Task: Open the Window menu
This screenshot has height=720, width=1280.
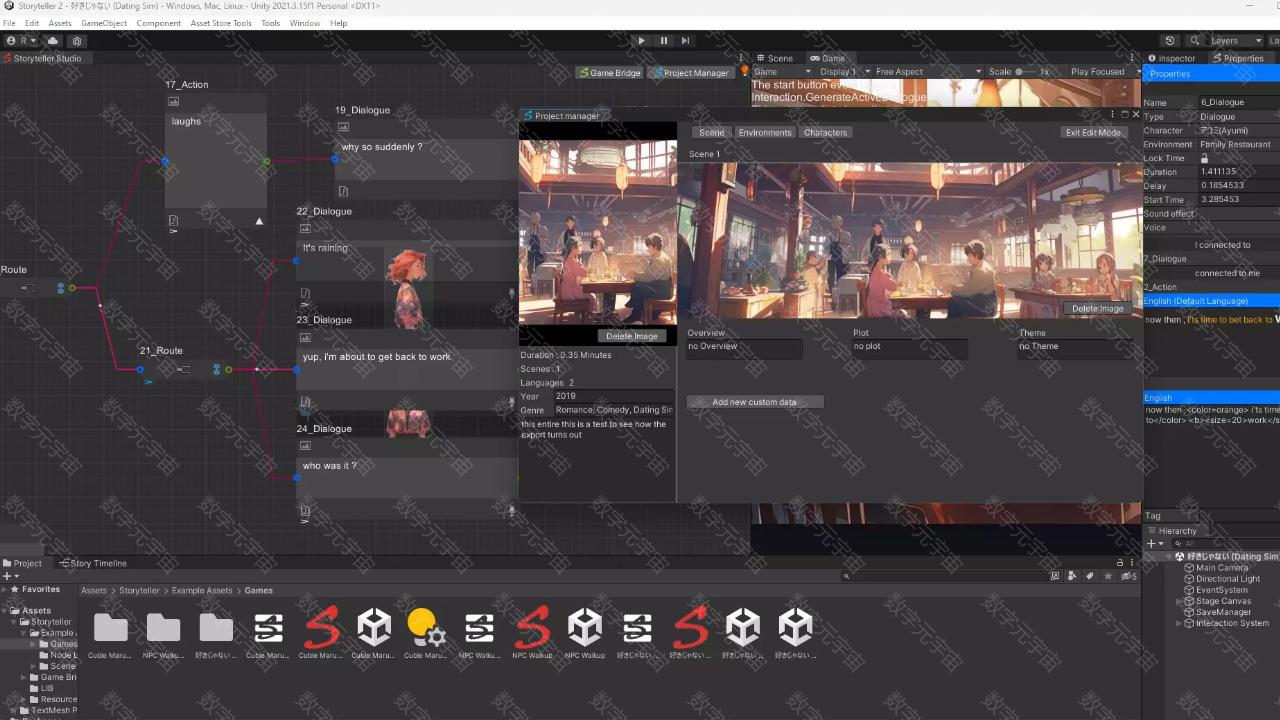Action: click(x=305, y=23)
